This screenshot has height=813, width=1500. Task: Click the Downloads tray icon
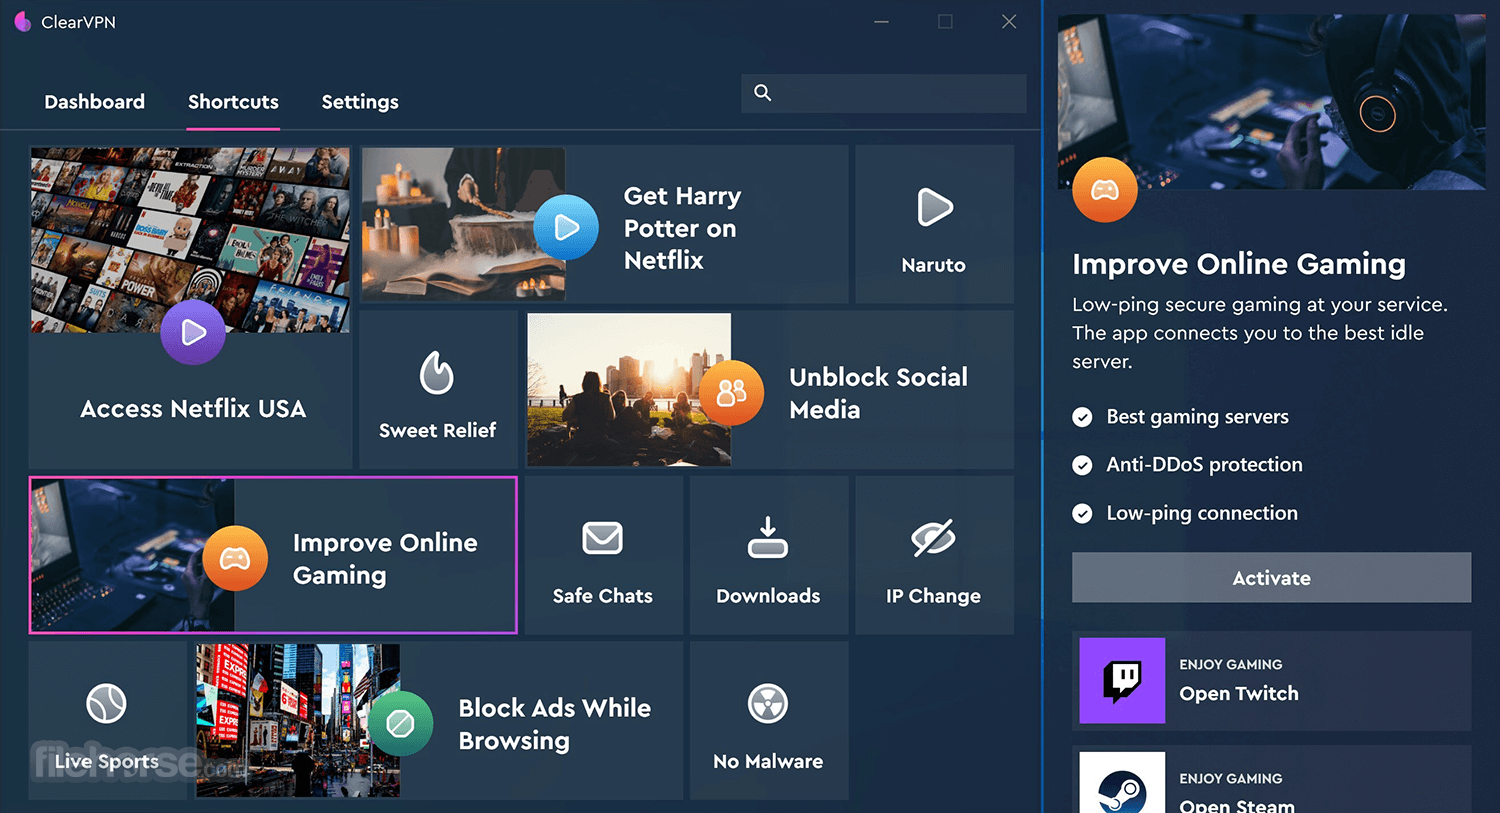[768, 537]
